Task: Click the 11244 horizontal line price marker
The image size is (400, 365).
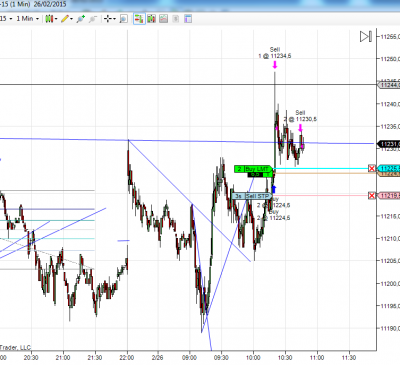Action: 389,85
